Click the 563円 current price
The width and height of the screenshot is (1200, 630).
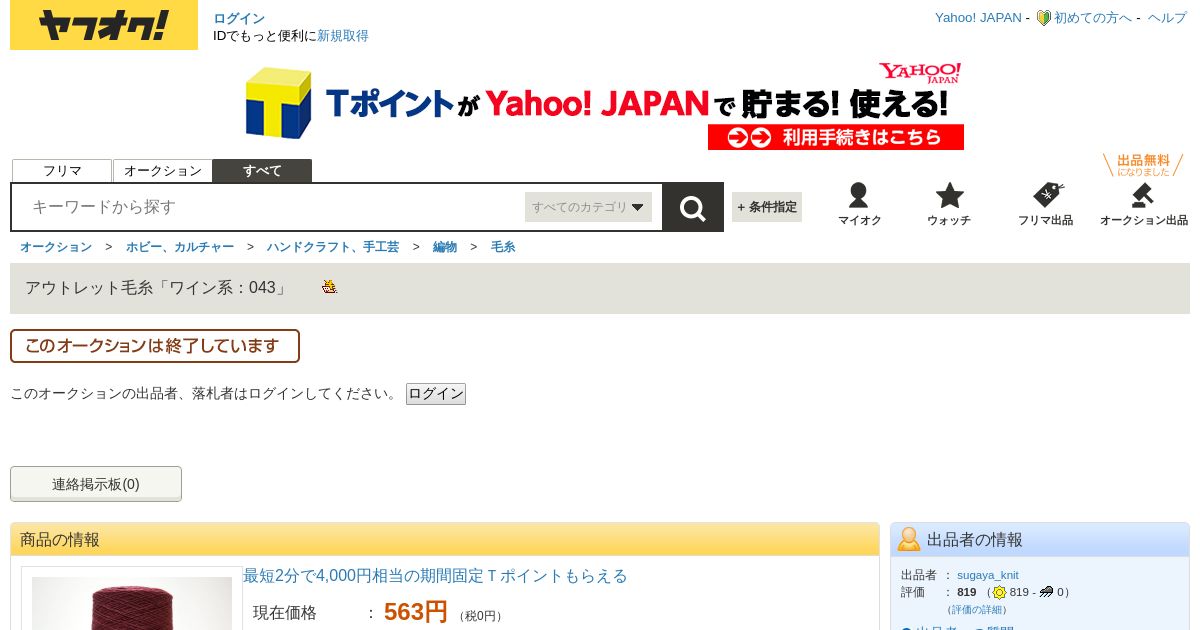coord(415,612)
